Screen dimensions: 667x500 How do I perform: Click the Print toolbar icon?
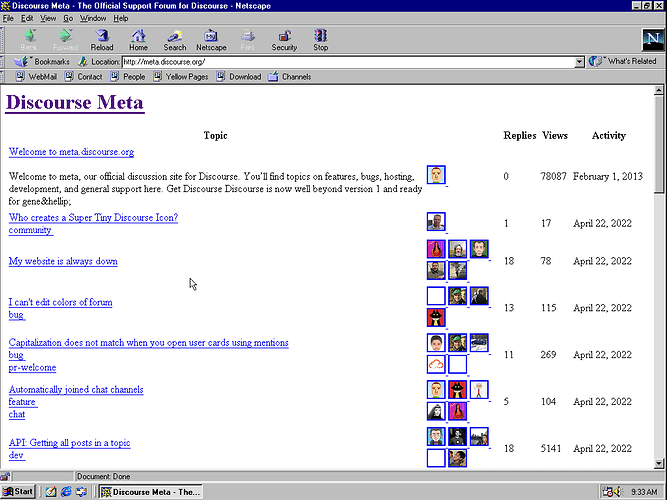248,40
